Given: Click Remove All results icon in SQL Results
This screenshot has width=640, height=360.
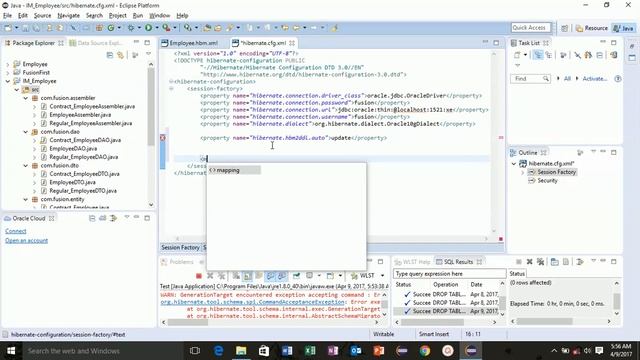Looking at the screenshot, I should tap(541, 262).
